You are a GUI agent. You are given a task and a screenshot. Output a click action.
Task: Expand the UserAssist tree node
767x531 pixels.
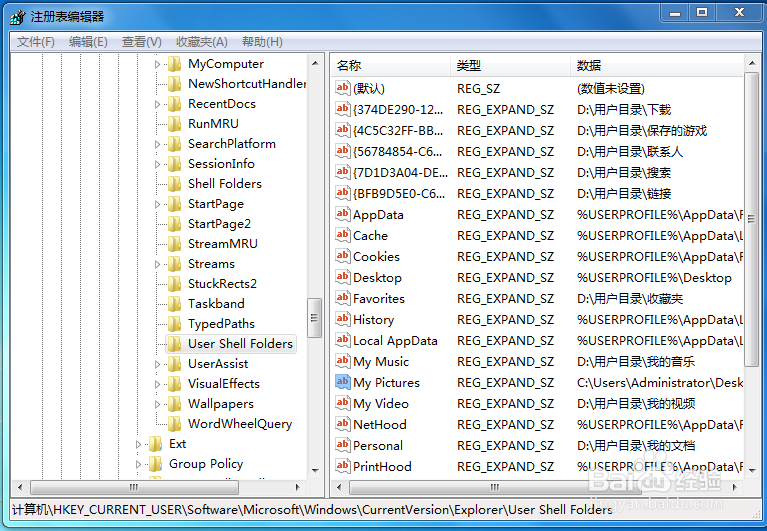[x=157, y=364]
